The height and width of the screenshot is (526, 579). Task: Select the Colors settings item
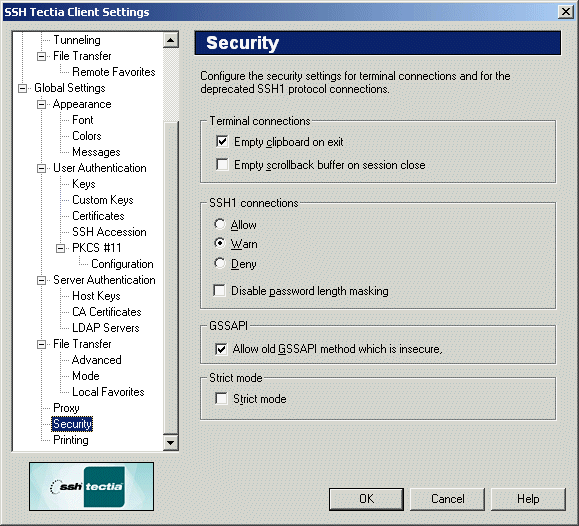pyautogui.click(x=87, y=136)
